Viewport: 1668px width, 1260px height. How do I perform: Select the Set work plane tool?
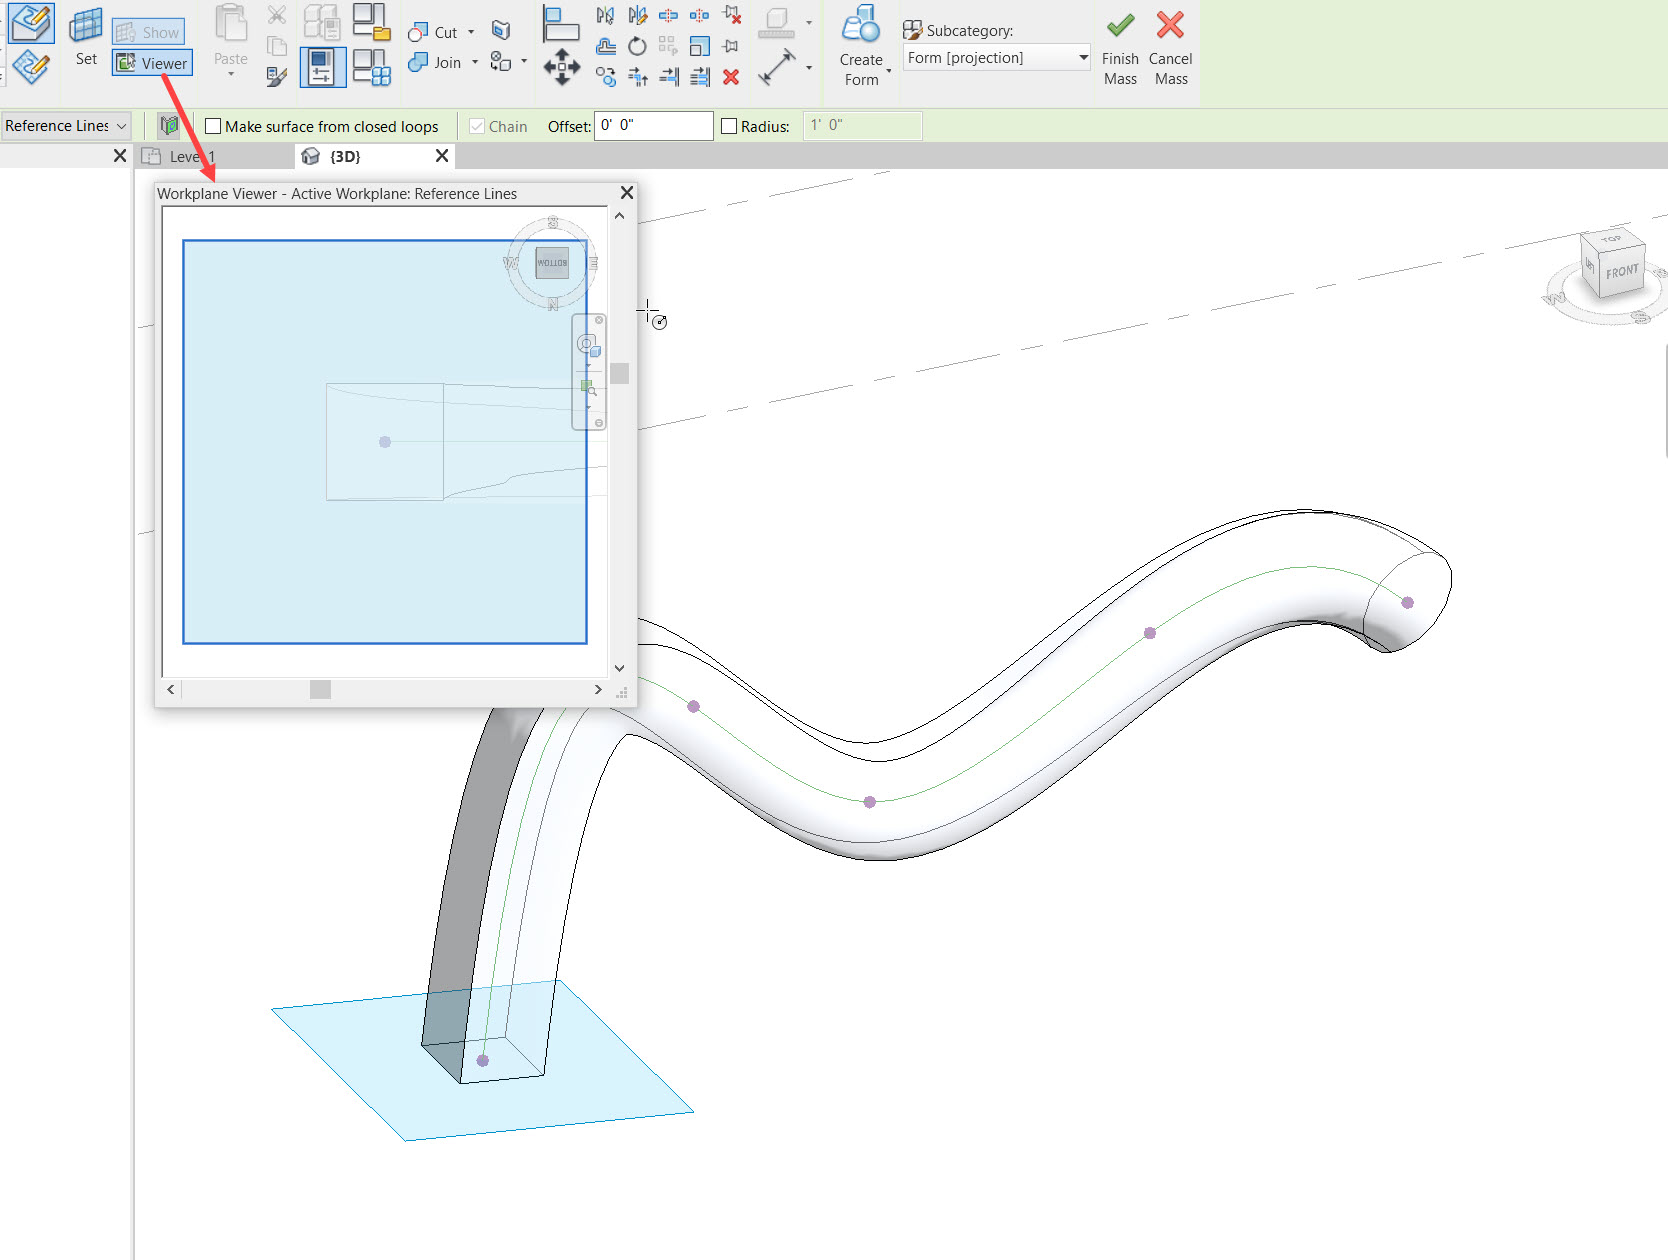coord(85,40)
